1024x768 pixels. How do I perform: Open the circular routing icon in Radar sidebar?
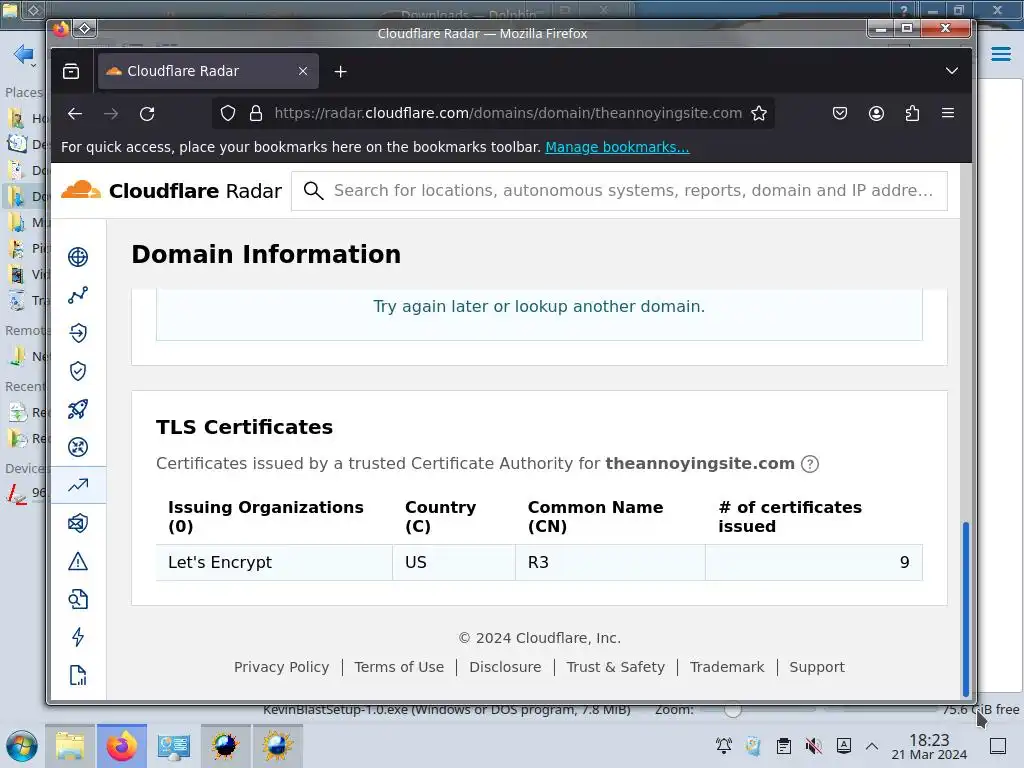click(78, 447)
